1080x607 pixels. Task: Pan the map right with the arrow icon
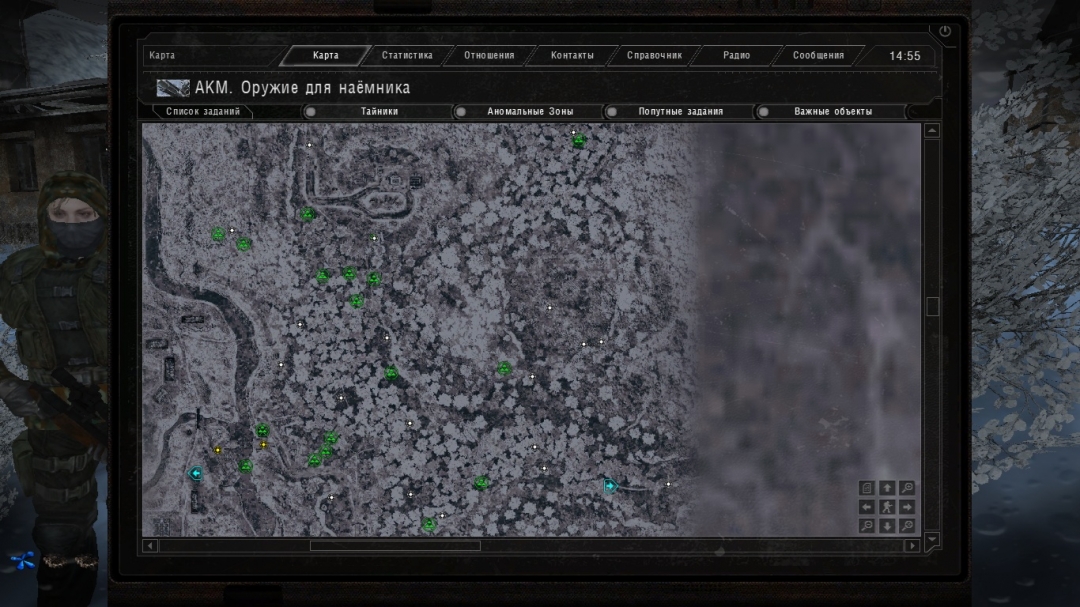pyautogui.click(x=907, y=507)
